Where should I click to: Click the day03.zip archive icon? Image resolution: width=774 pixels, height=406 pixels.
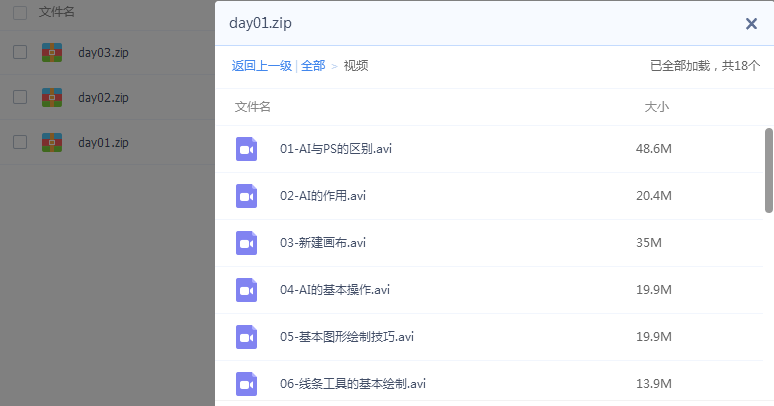click(x=52, y=52)
